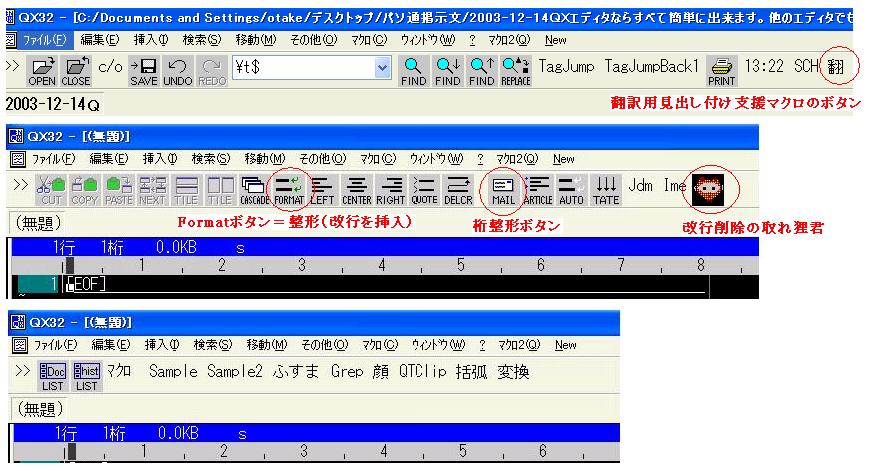Open 移動(M) menu in middle window
This screenshot has height=471, width=873.
(264, 159)
